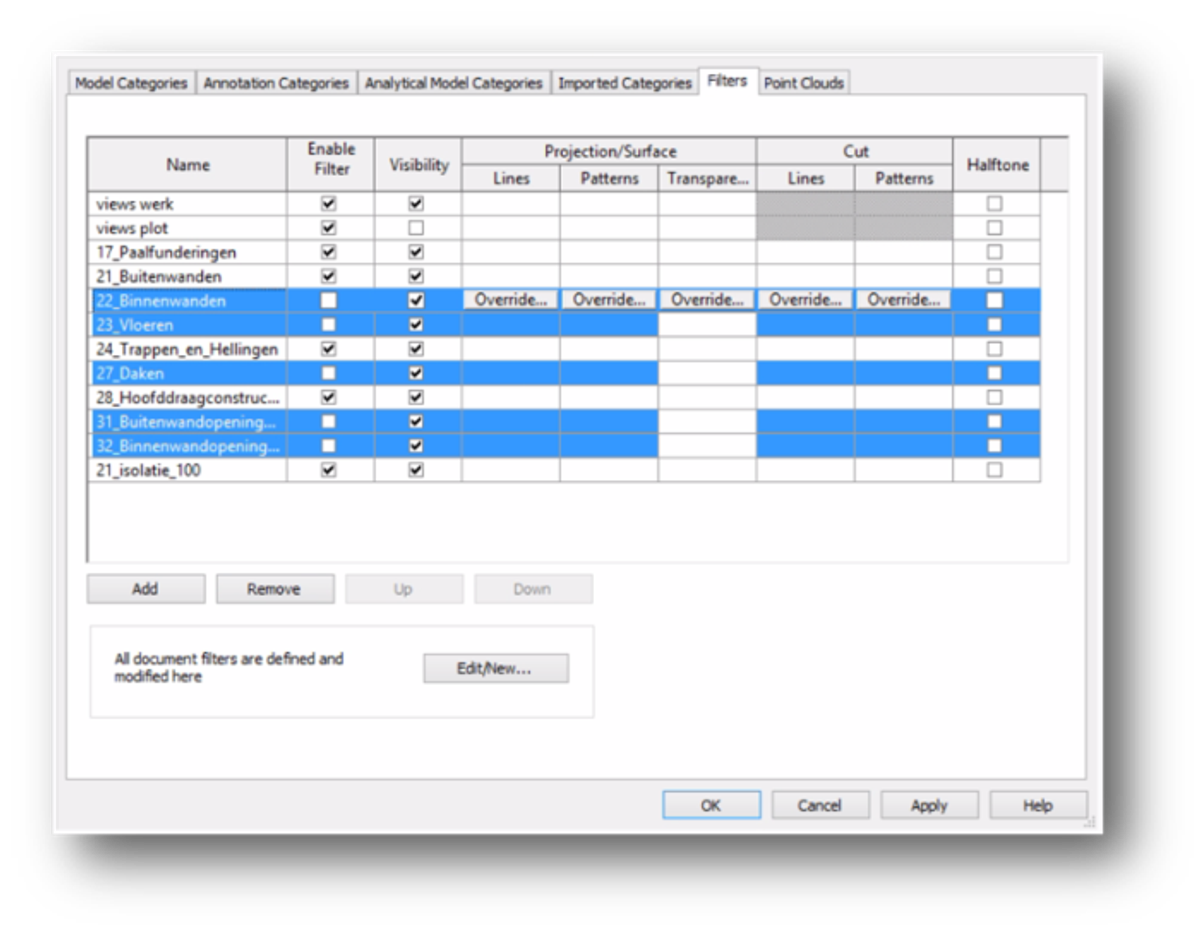Image resolution: width=1200 pixels, height=933 pixels.
Task: Open Projection Patterns Override for 22_Binnenwanden
Action: click(x=609, y=300)
